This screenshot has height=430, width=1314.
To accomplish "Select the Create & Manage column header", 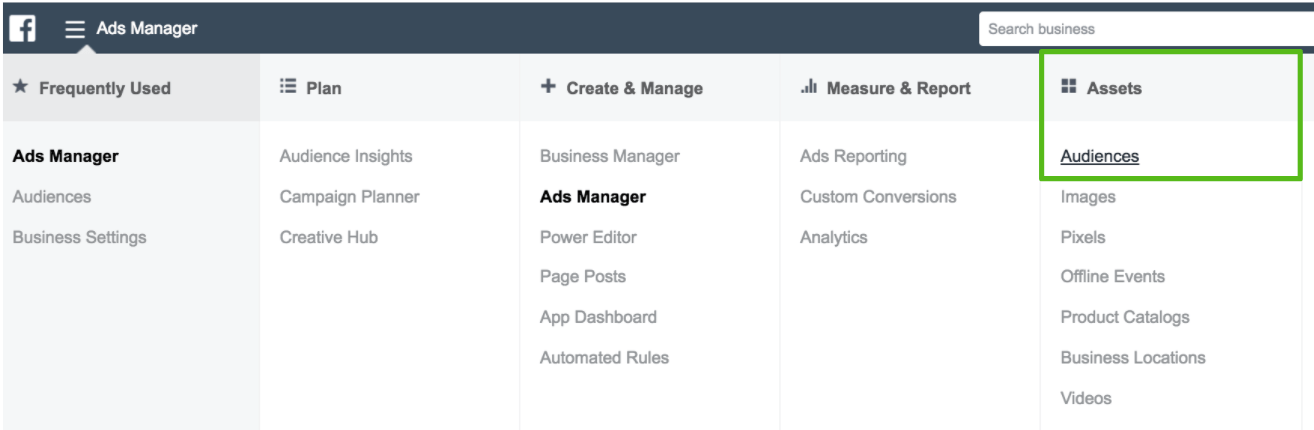I will [x=650, y=88].
